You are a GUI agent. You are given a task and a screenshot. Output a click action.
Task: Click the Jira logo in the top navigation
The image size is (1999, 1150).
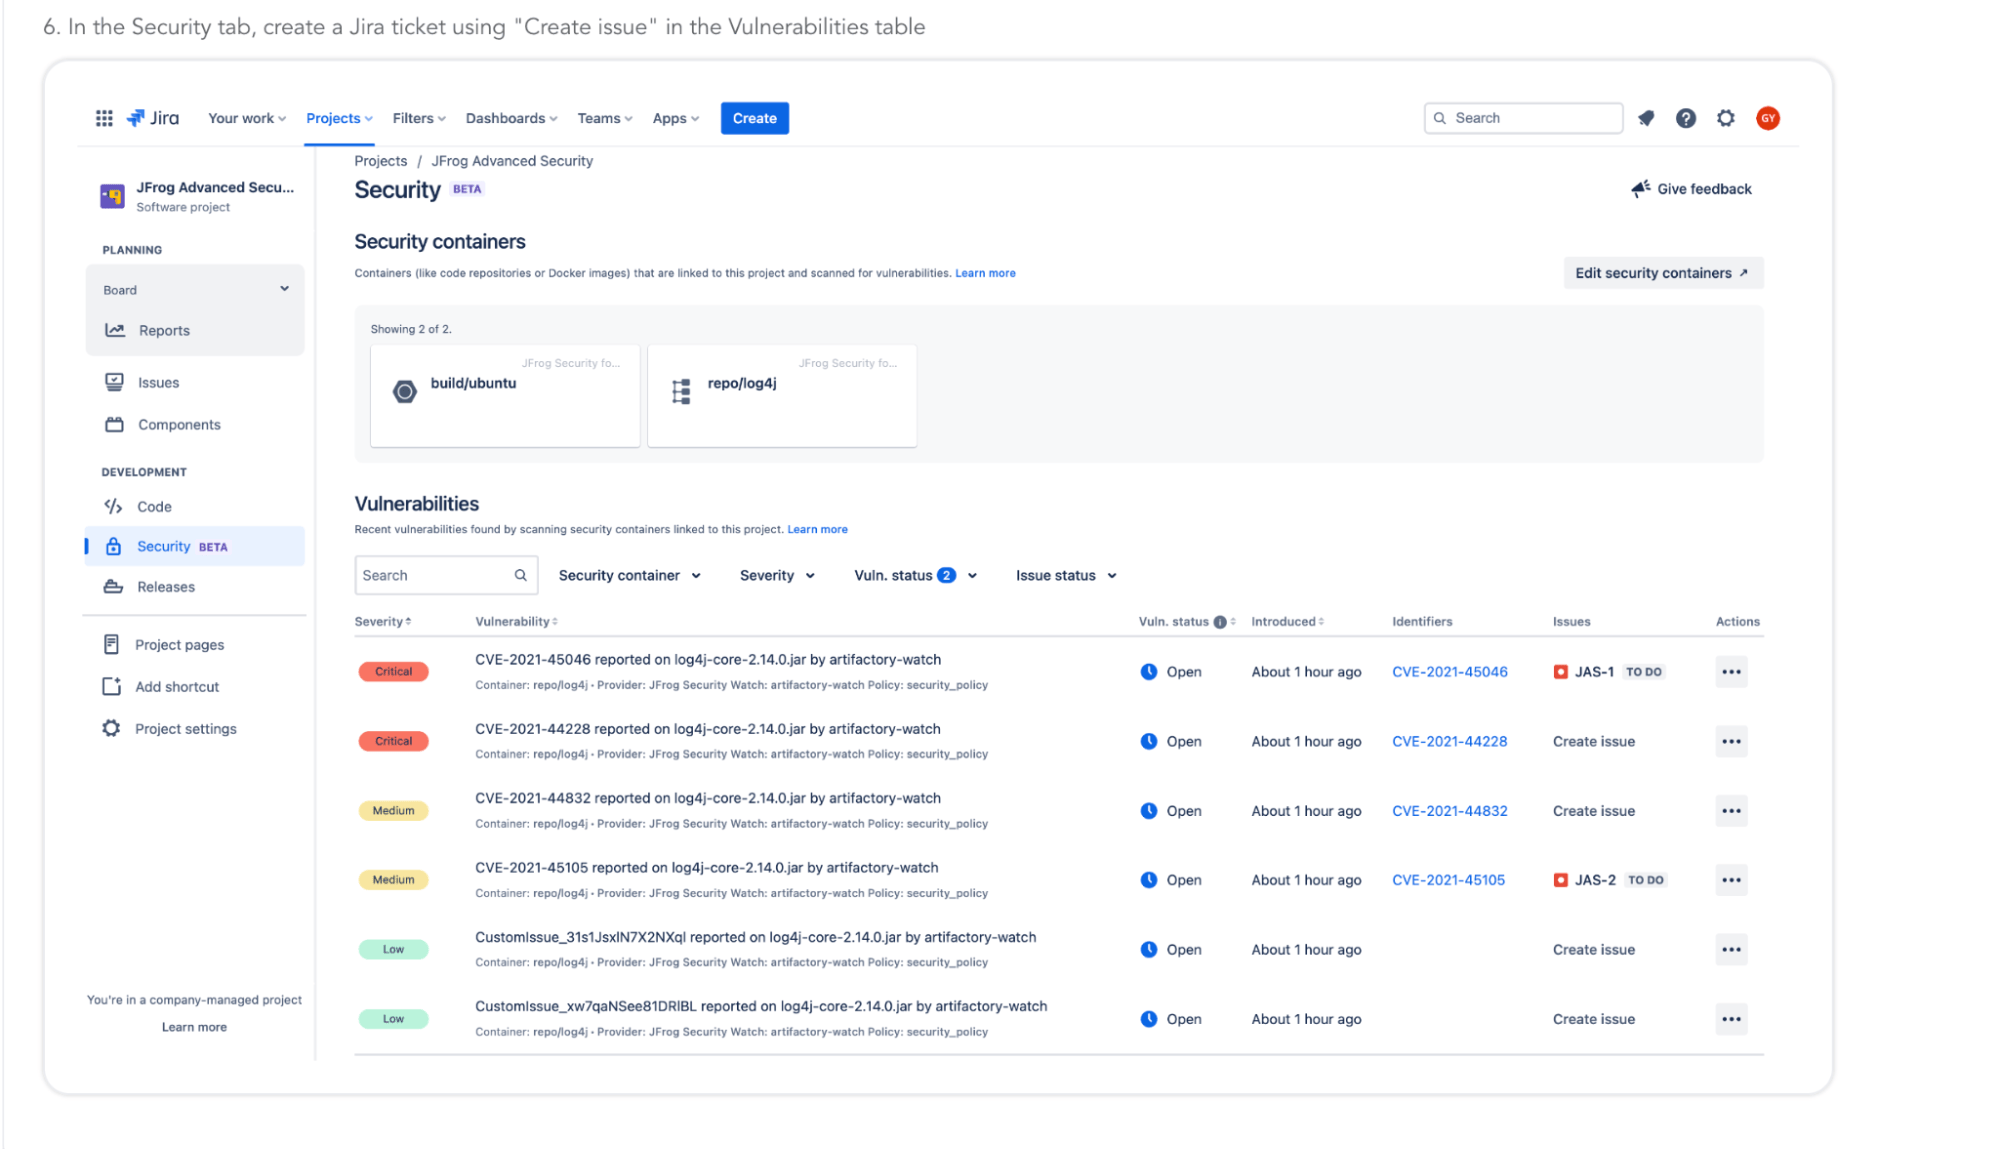[154, 117]
